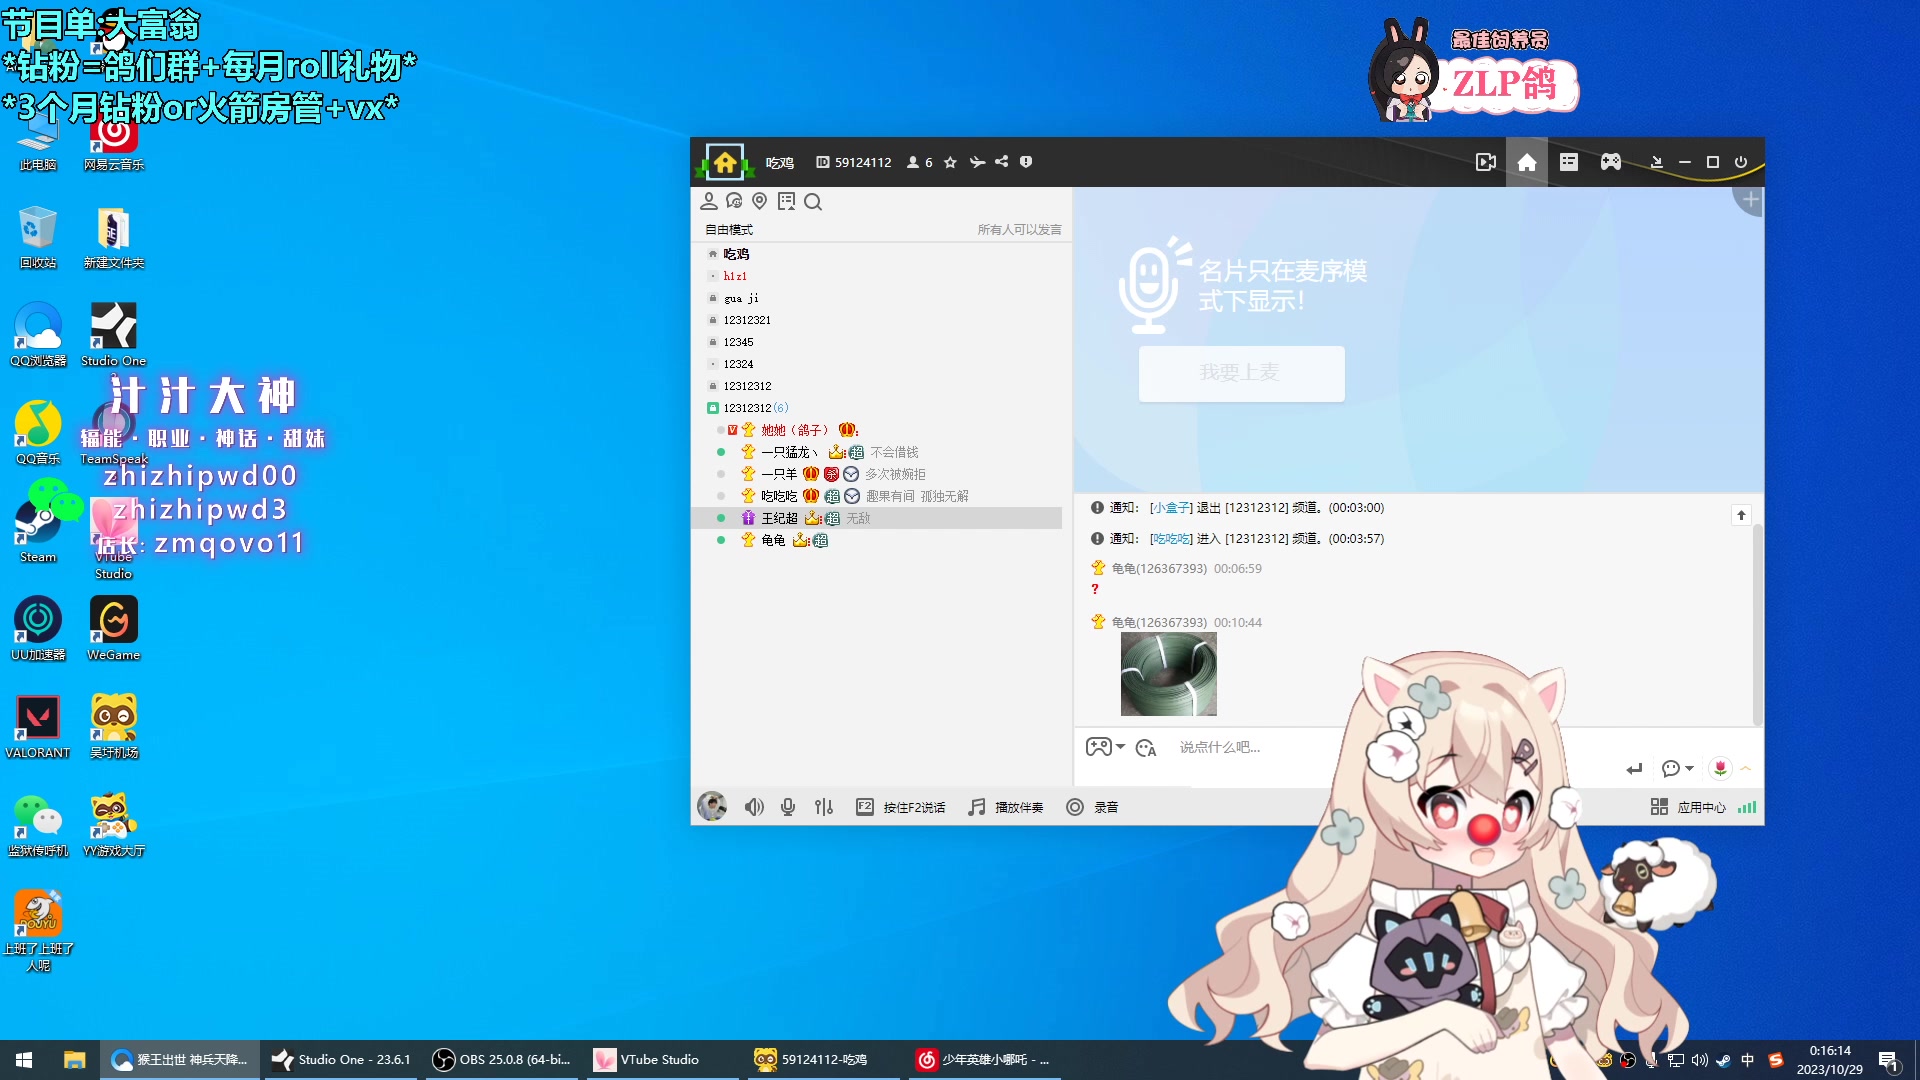Image resolution: width=1920 pixels, height=1080 pixels.
Task: Click the plus button on the banner corner
Action: 1751,200
